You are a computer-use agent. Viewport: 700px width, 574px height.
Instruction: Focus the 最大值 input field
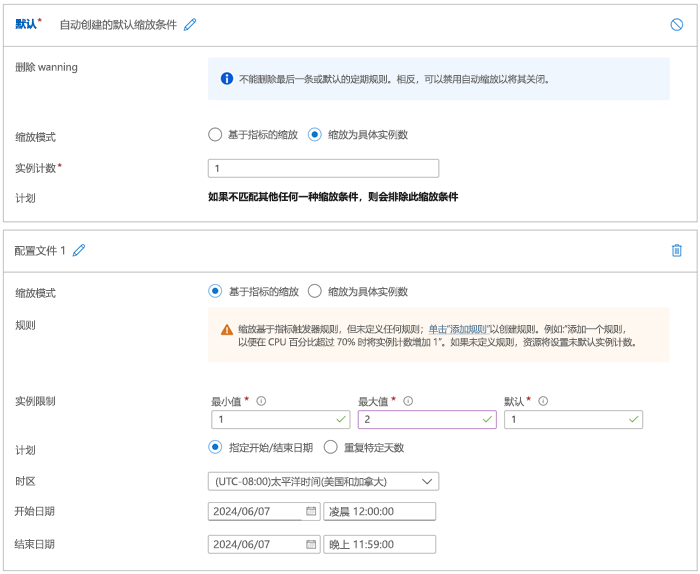click(x=427, y=419)
